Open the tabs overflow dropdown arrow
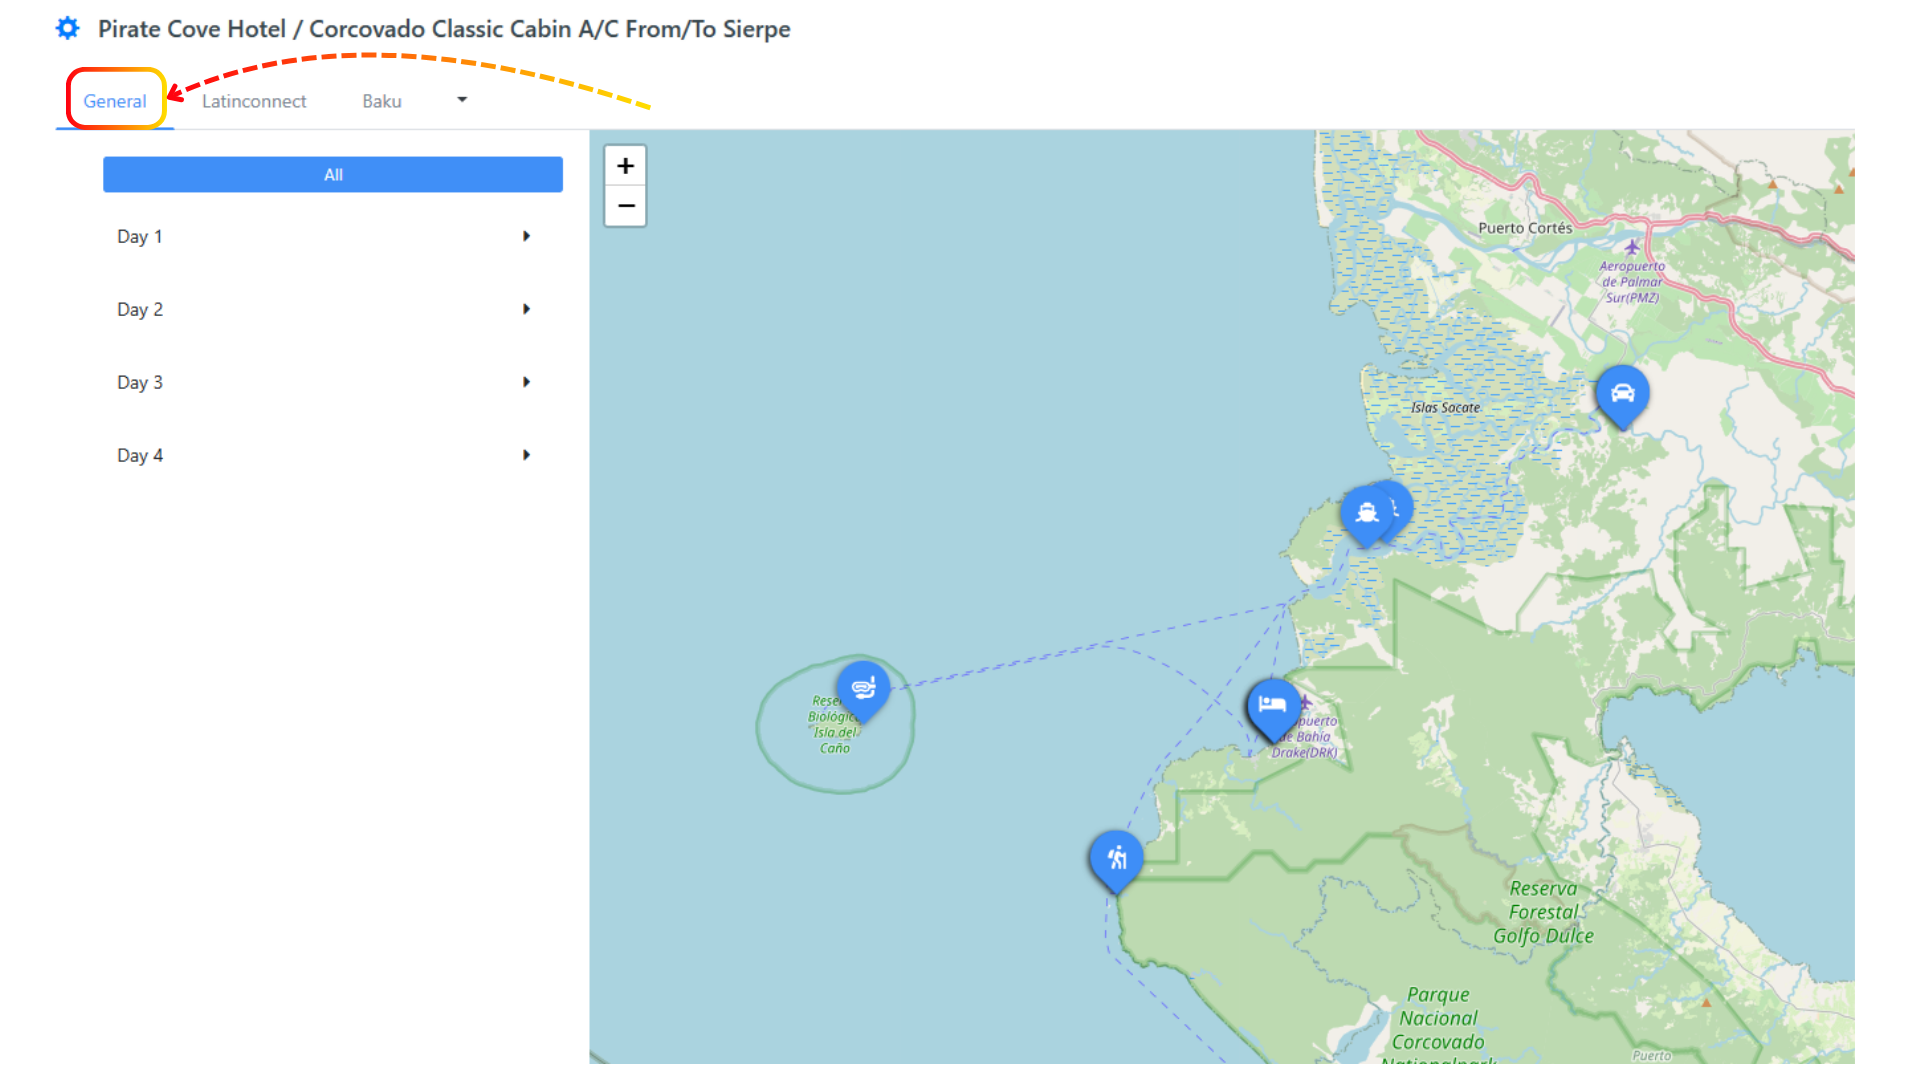The height and width of the screenshot is (1080, 1920). [462, 100]
